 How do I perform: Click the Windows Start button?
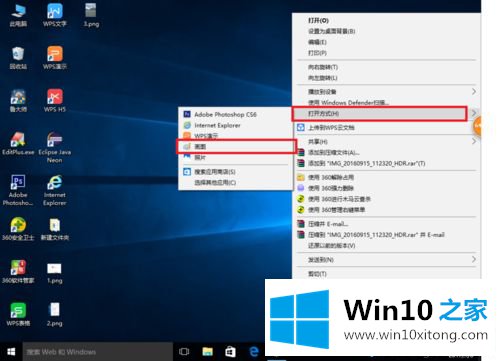click(x=11, y=352)
